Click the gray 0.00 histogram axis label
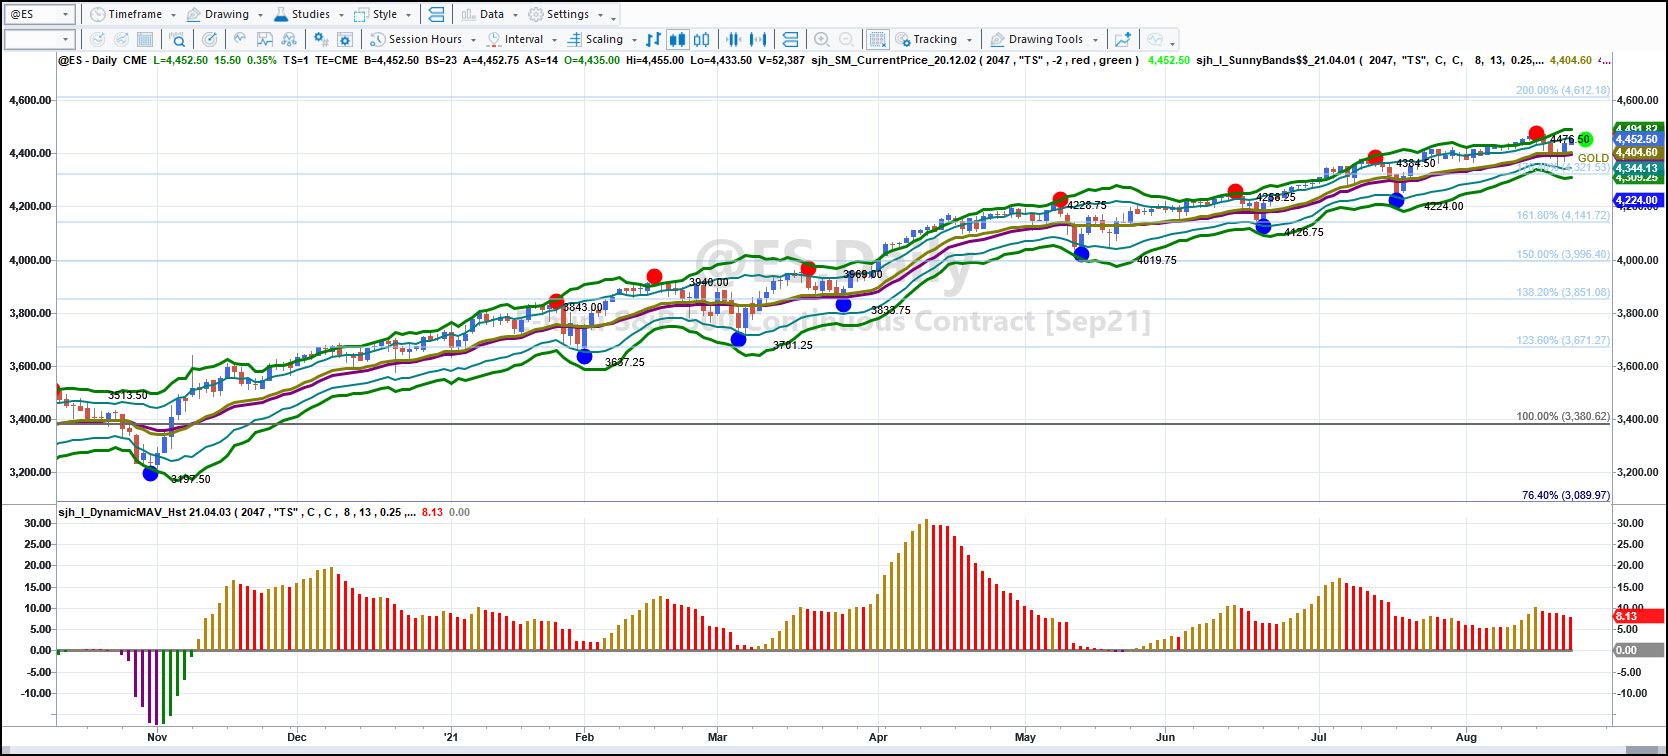The width and height of the screenshot is (1668, 756). (1636, 650)
